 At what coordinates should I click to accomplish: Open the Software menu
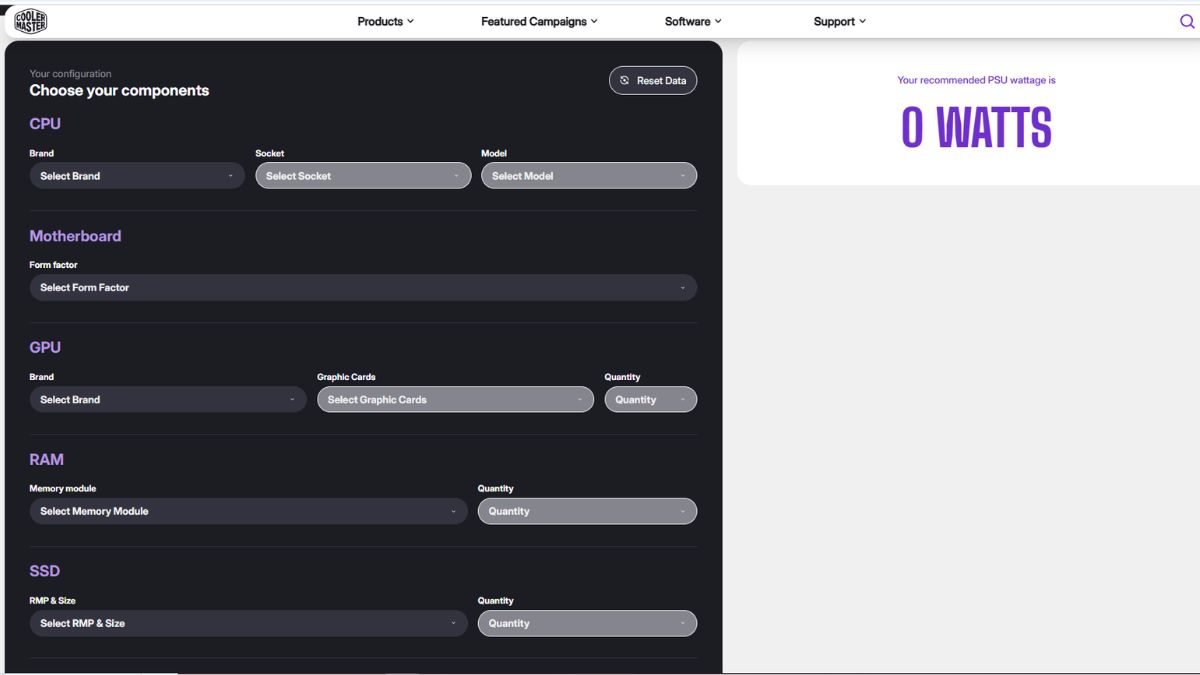point(693,21)
